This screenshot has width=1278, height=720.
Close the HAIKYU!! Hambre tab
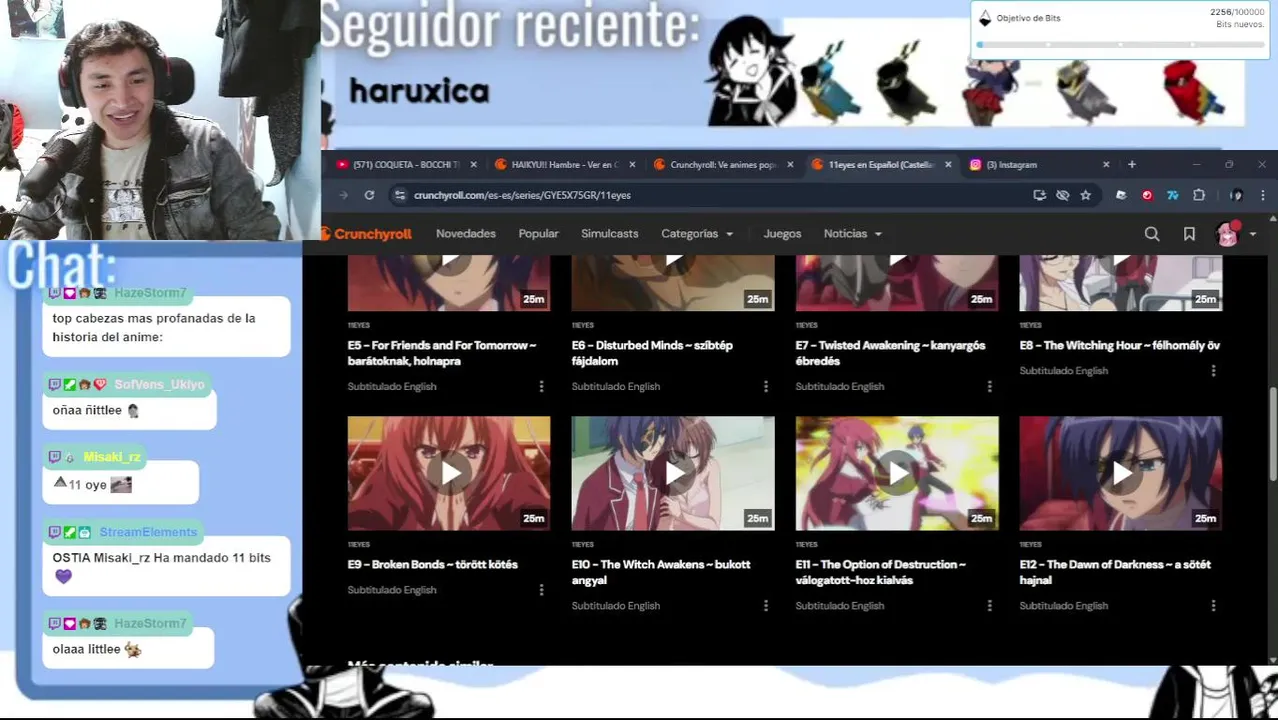[x=632, y=165]
